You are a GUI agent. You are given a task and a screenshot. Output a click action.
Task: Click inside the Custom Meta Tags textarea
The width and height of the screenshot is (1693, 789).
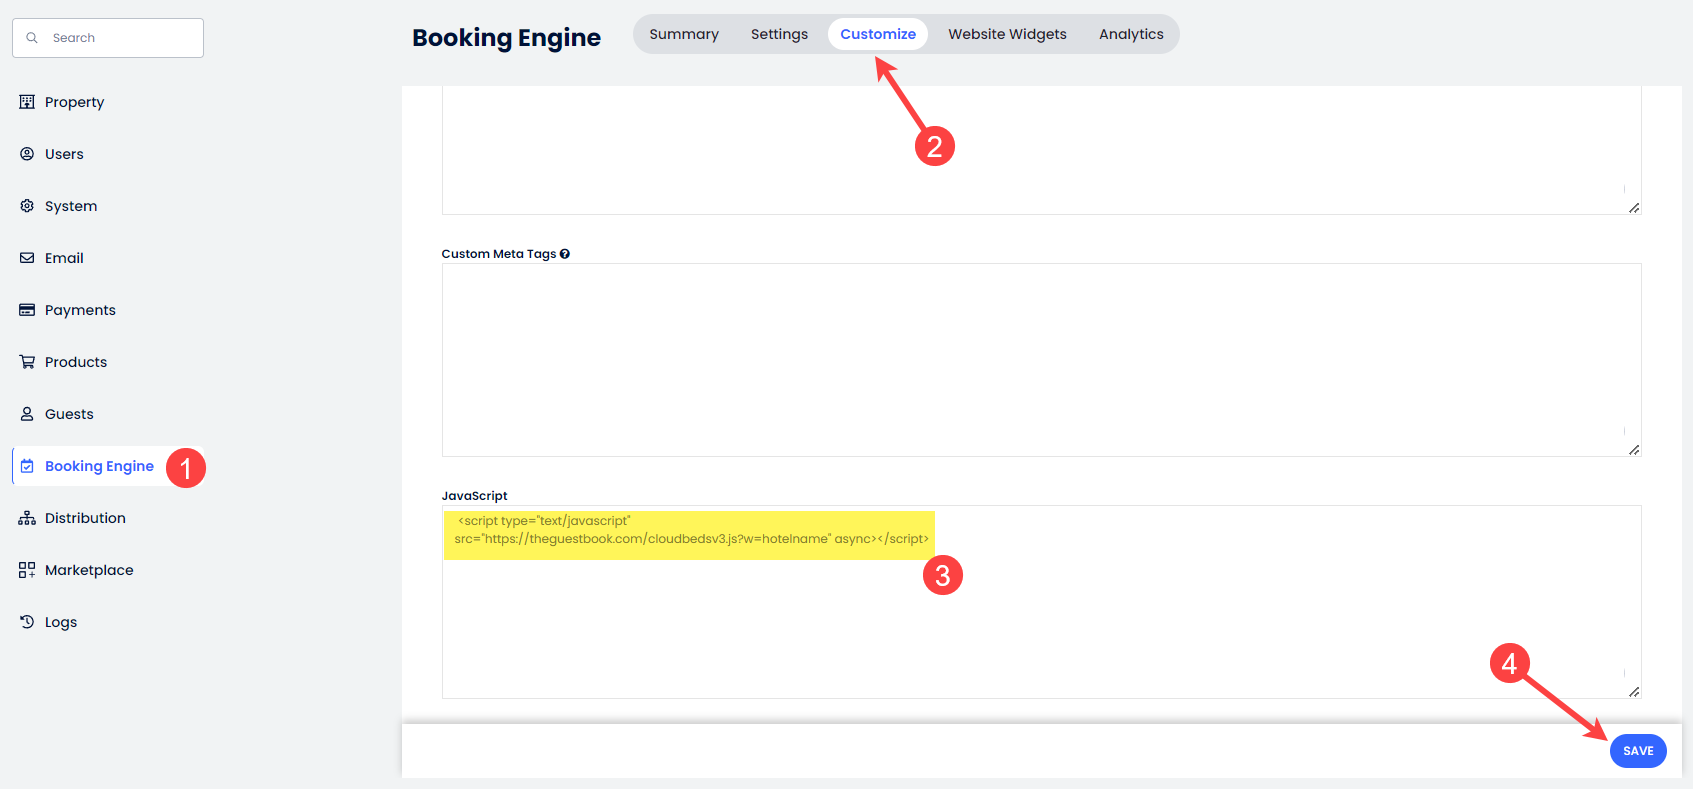[1040, 360]
